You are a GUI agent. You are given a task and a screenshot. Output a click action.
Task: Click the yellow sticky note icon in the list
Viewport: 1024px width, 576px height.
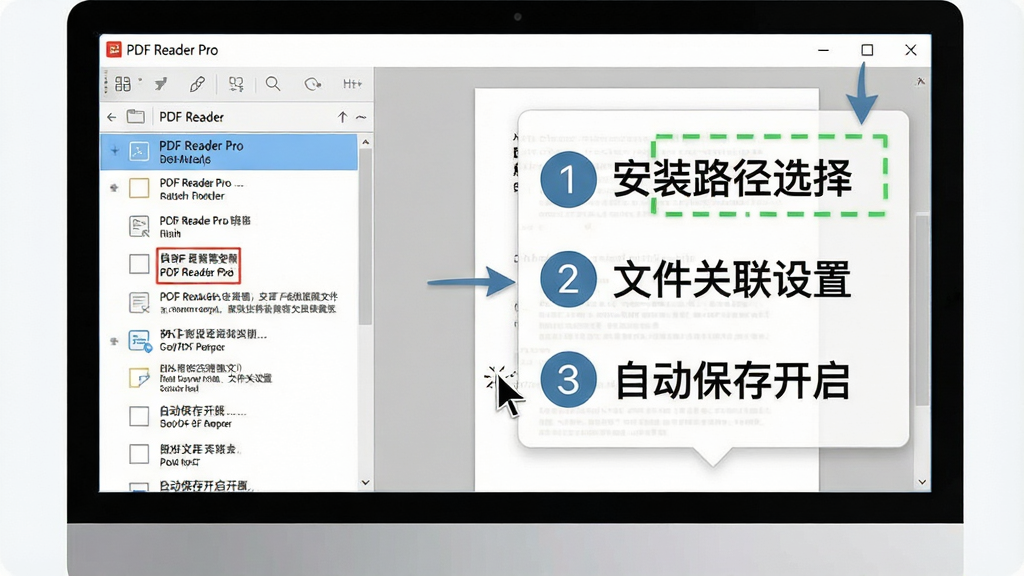(138, 377)
